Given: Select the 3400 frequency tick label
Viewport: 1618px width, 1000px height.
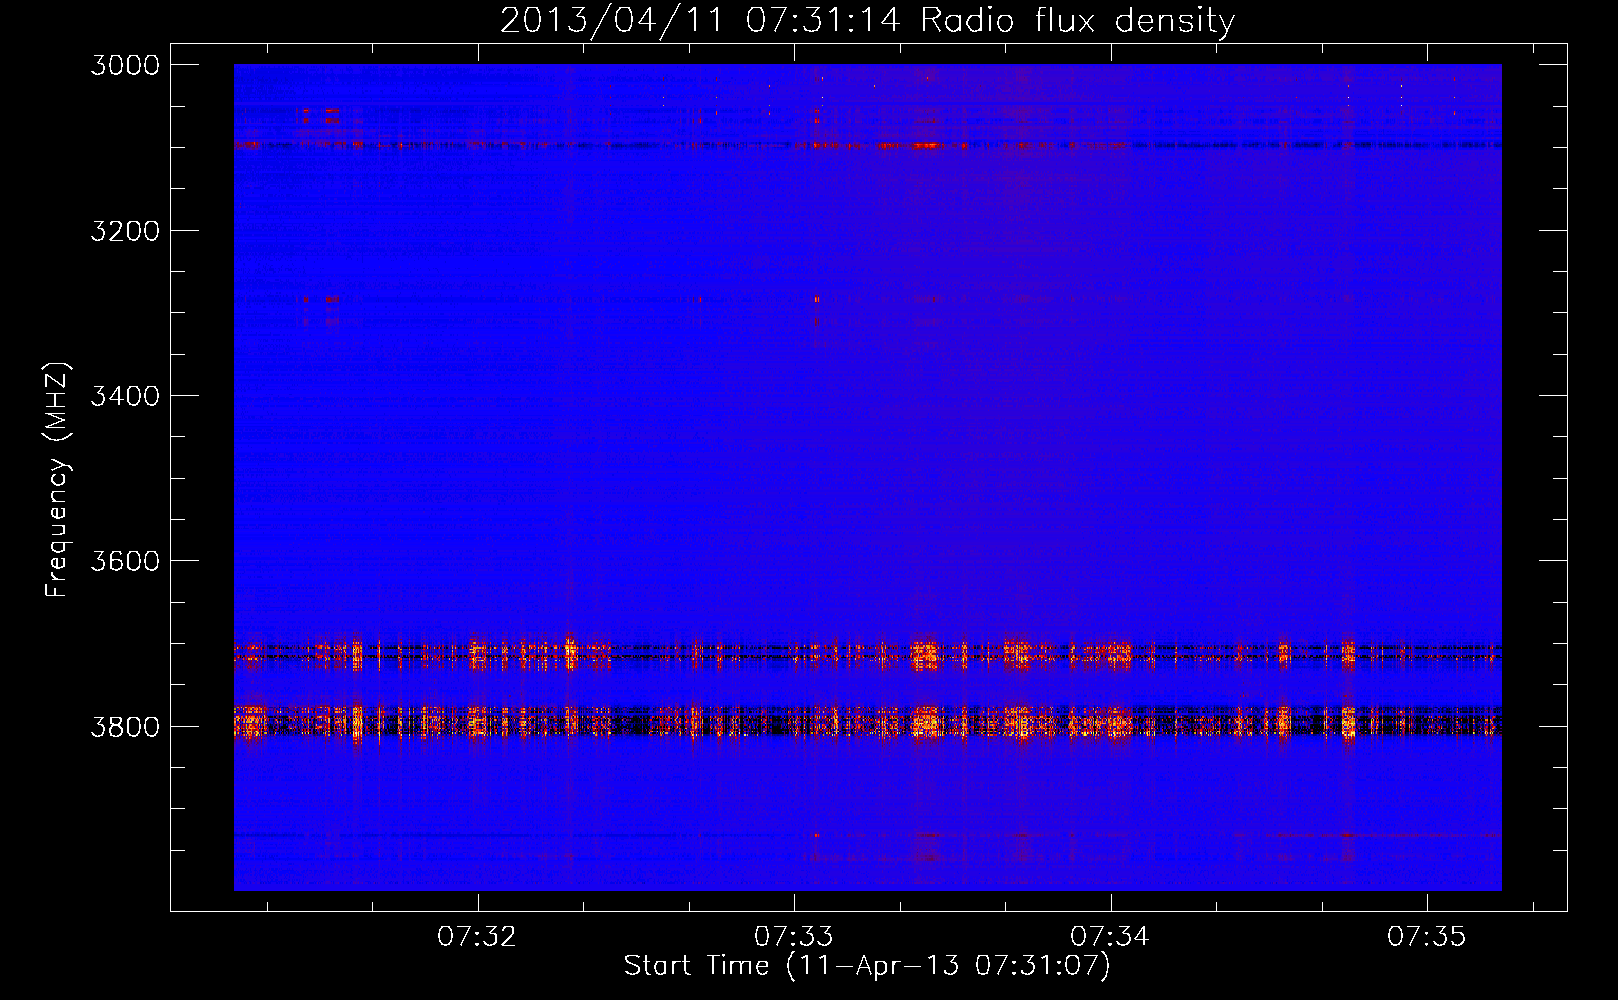Looking at the screenshot, I should (x=125, y=396).
